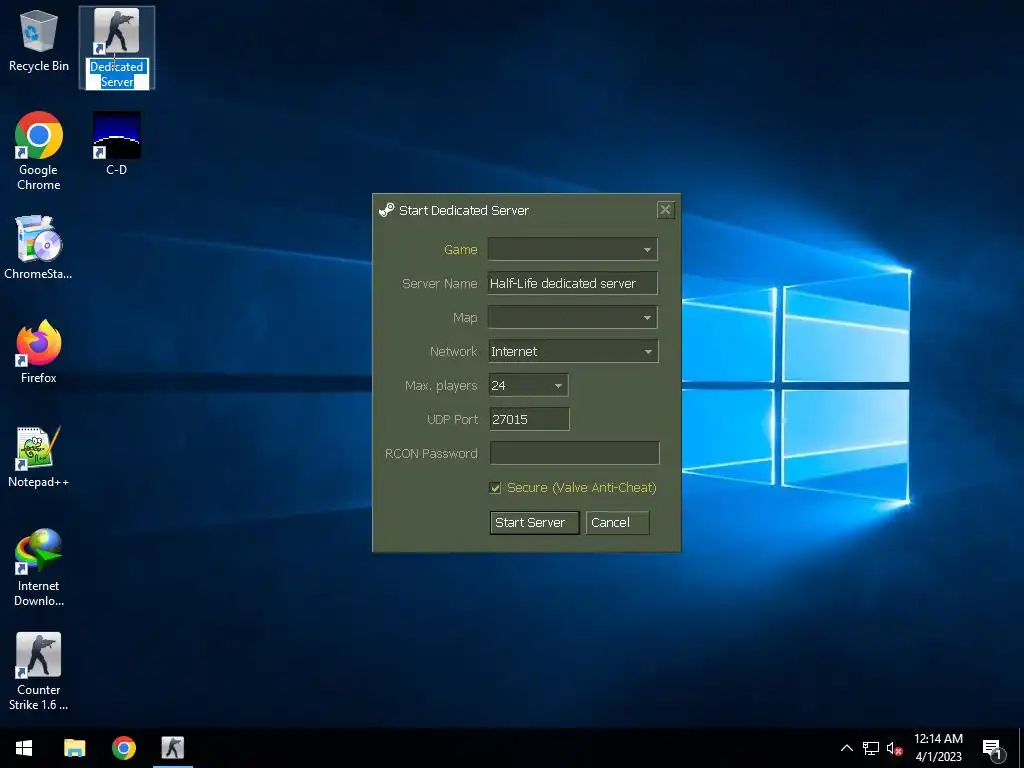Click the RCON Password label

[431, 453]
